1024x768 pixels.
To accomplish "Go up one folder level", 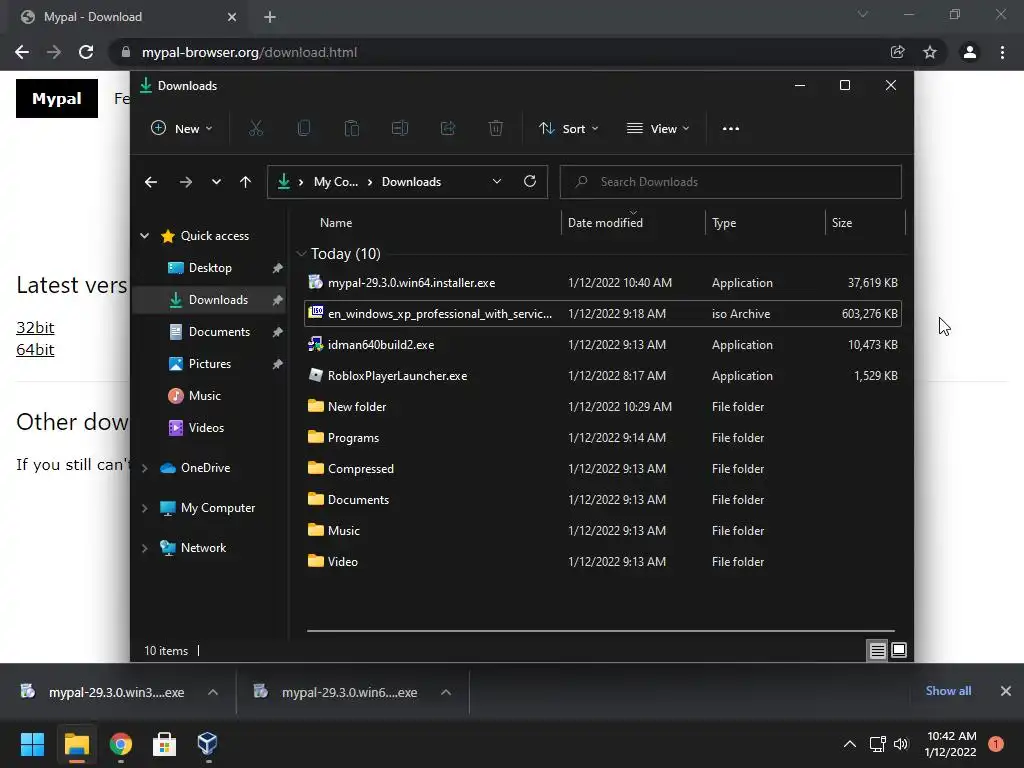I will click(246, 182).
